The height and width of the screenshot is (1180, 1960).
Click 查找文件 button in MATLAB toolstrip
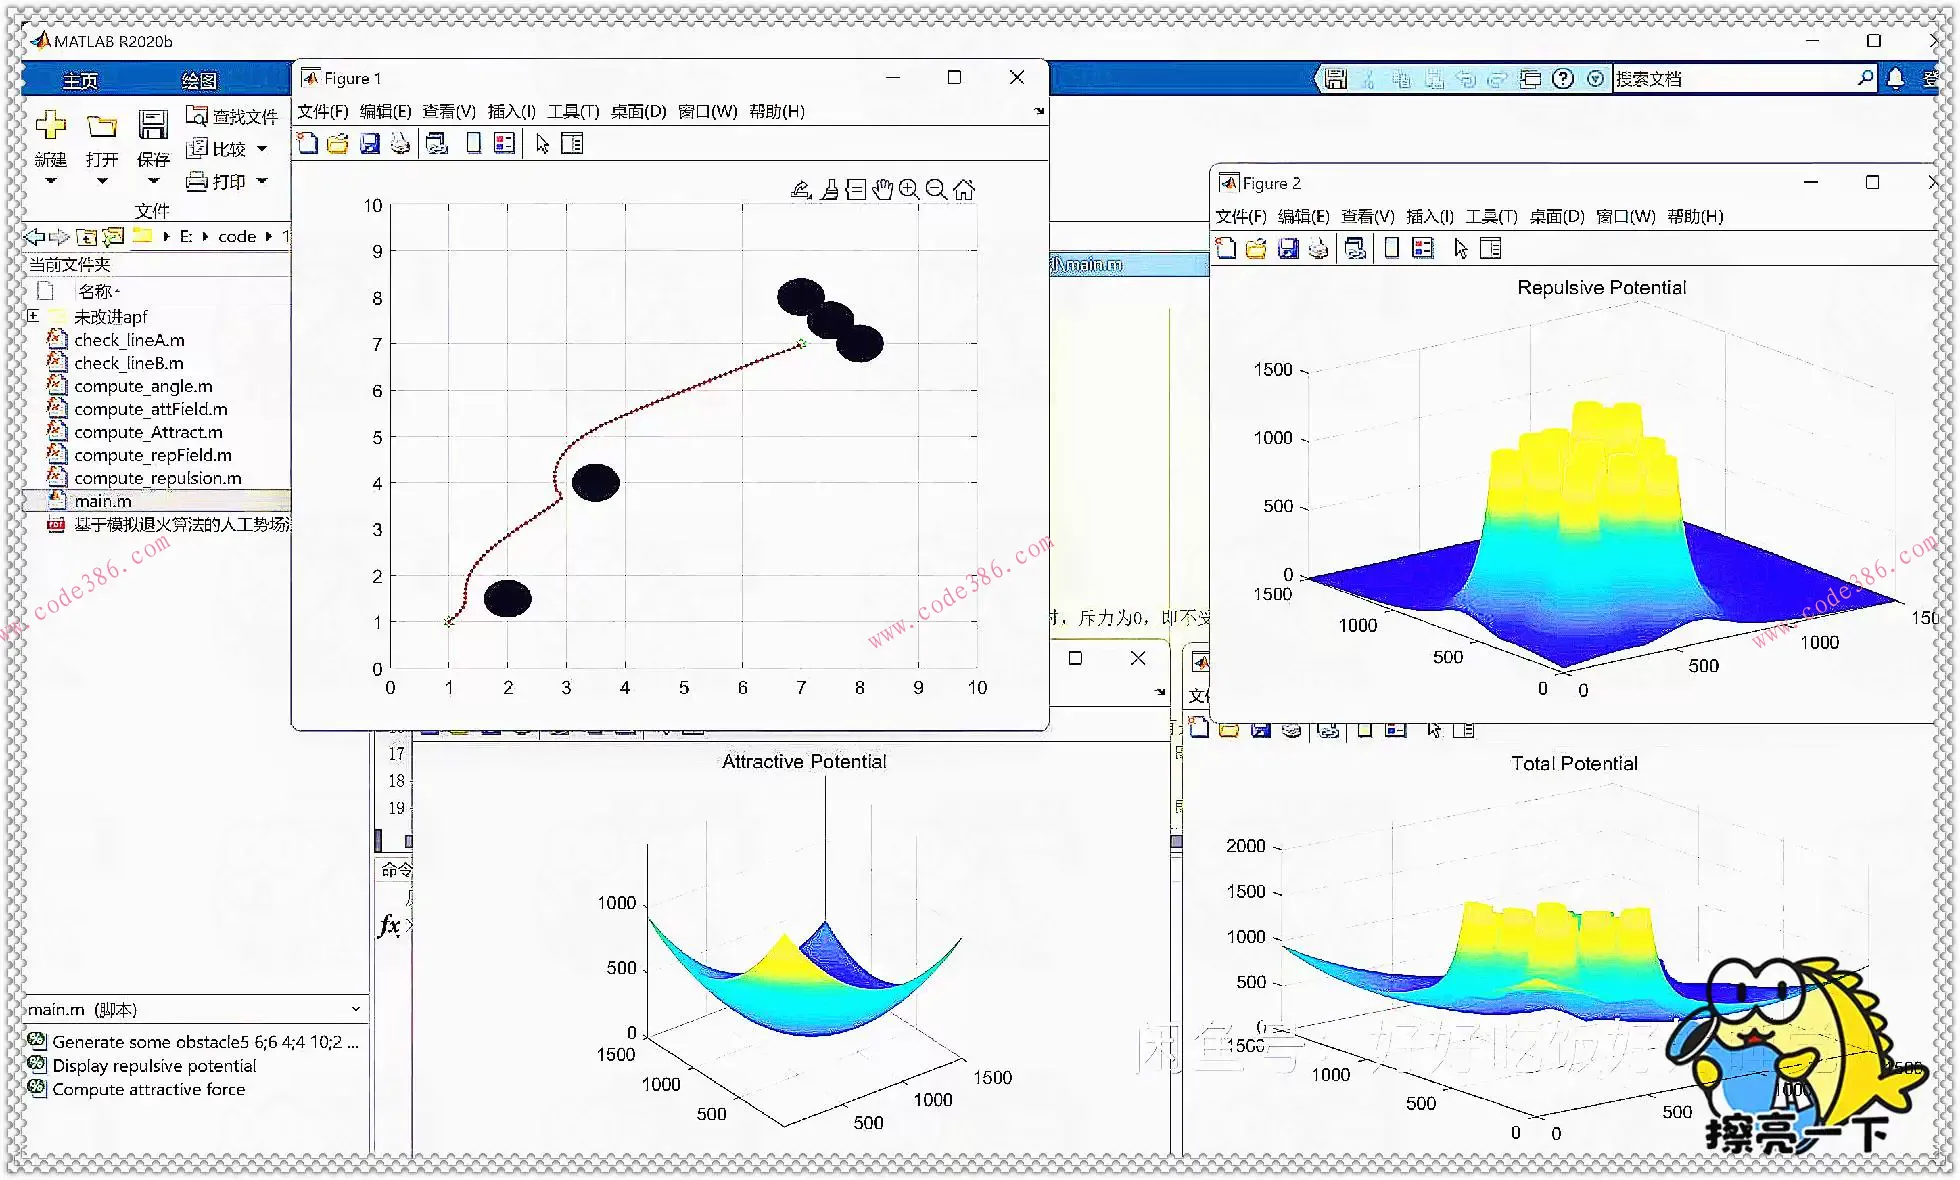tap(232, 117)
